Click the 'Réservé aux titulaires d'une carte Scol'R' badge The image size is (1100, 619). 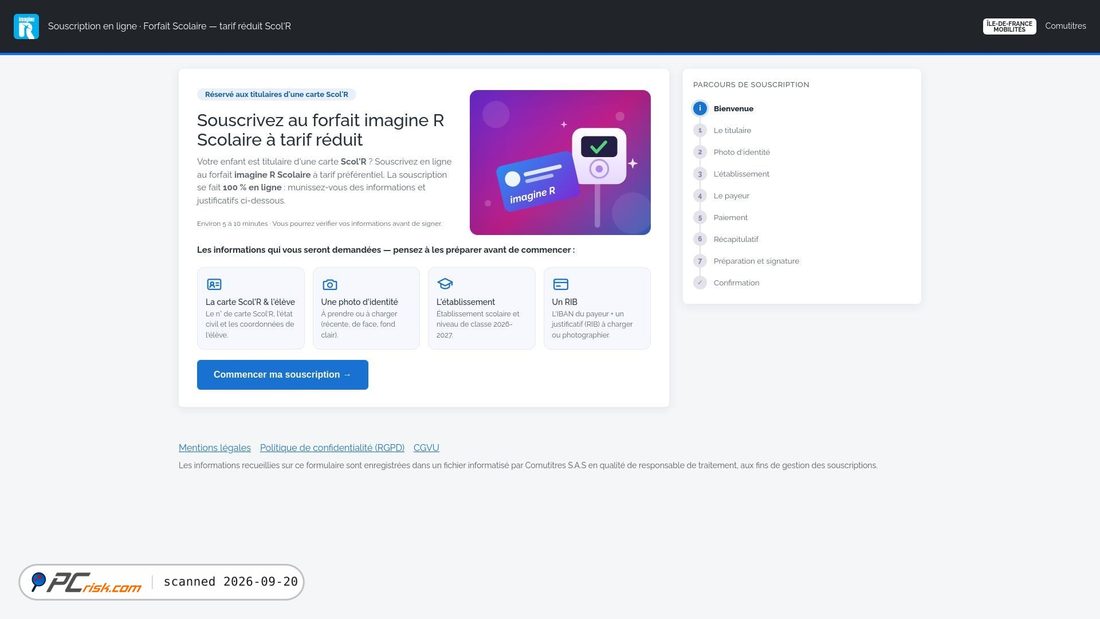[x=276, y=94]
